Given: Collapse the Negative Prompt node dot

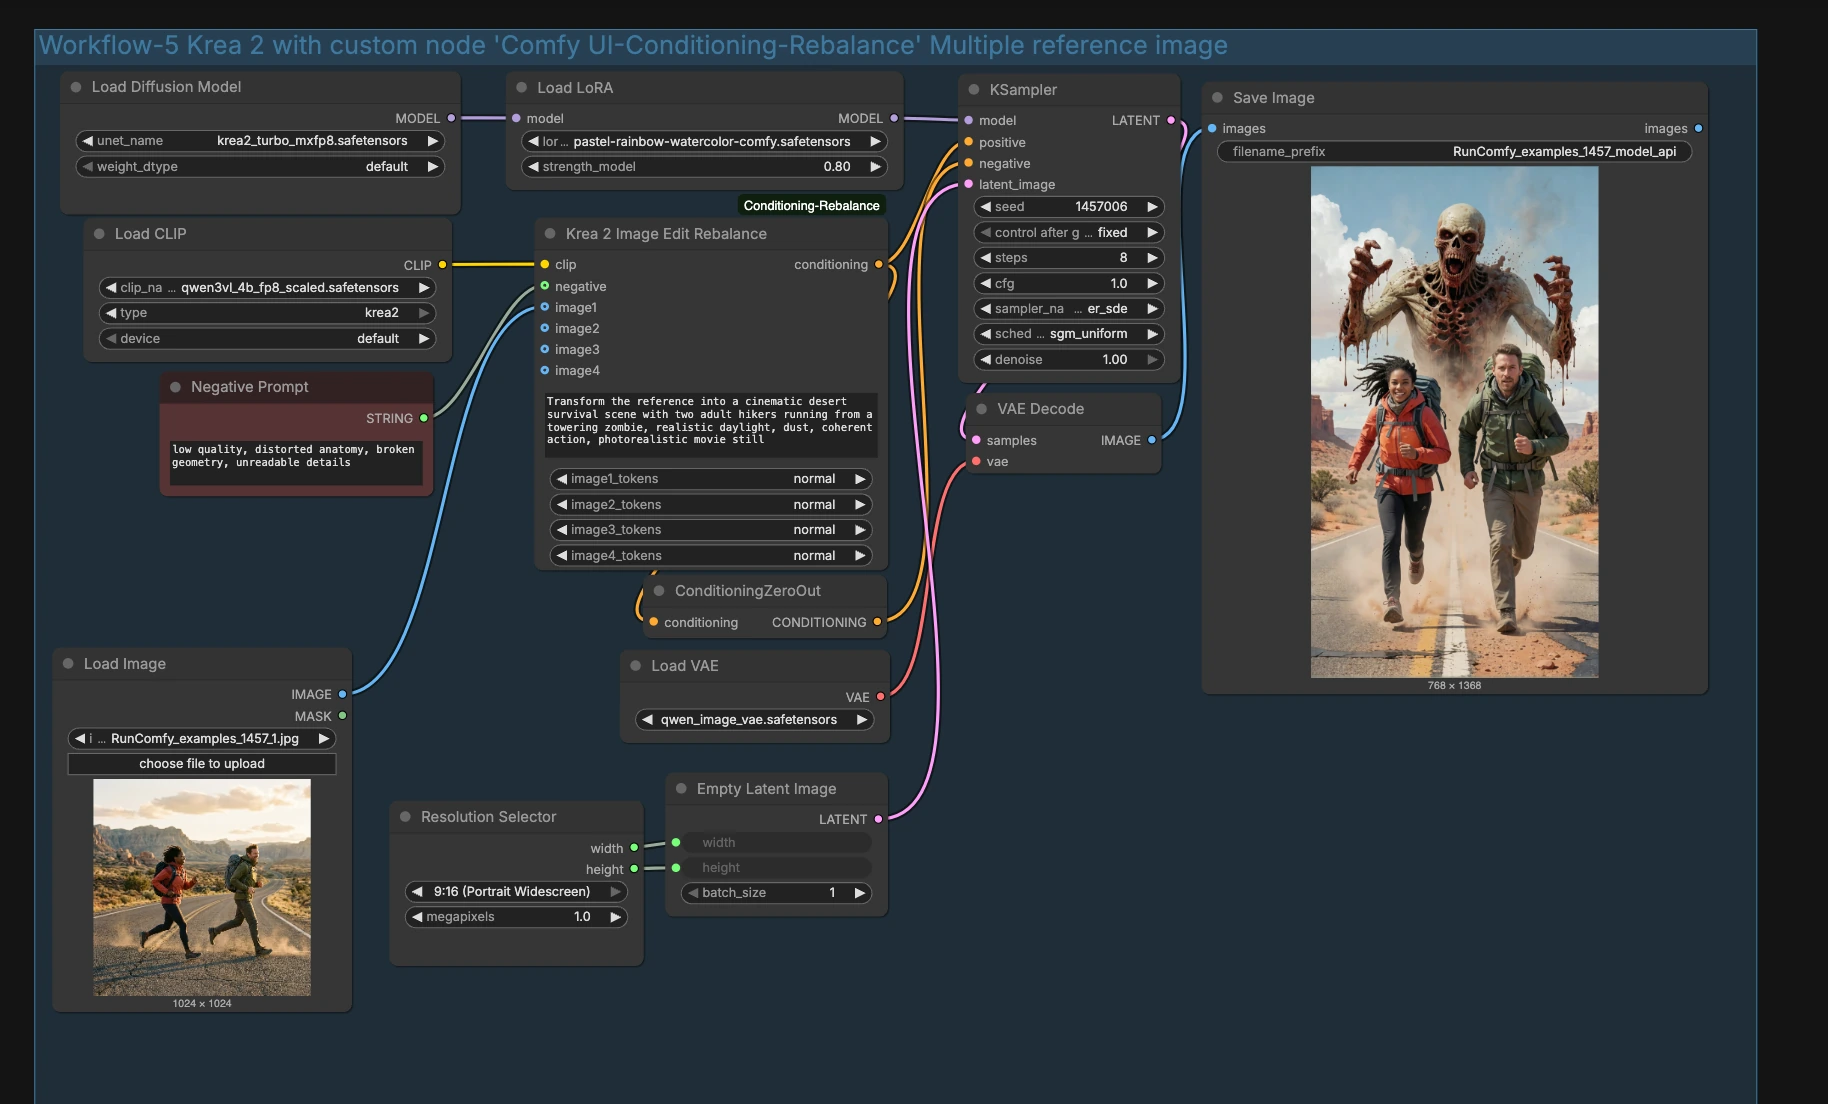Looking at the screenshot, I should pos(175,387).
